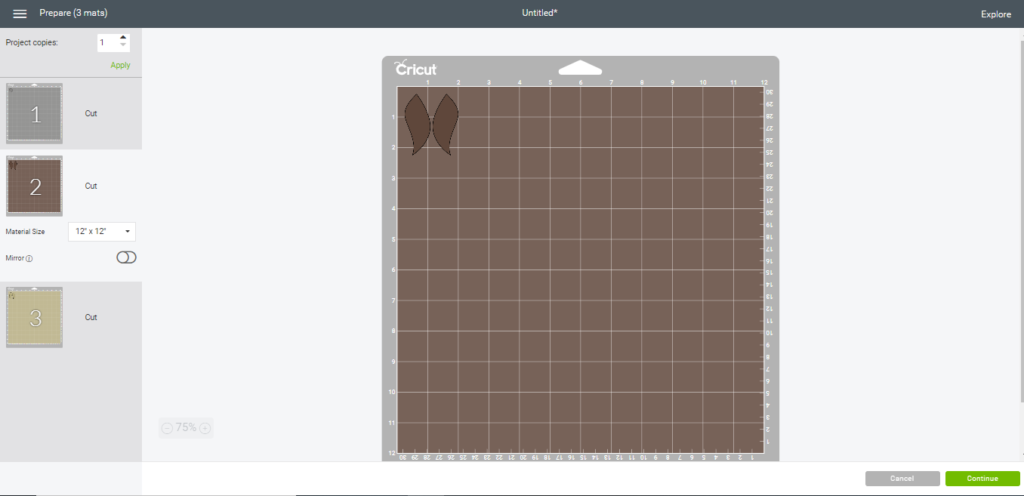
Task: Select the gray mat 1 thumbnail
Action: [35, 114]
